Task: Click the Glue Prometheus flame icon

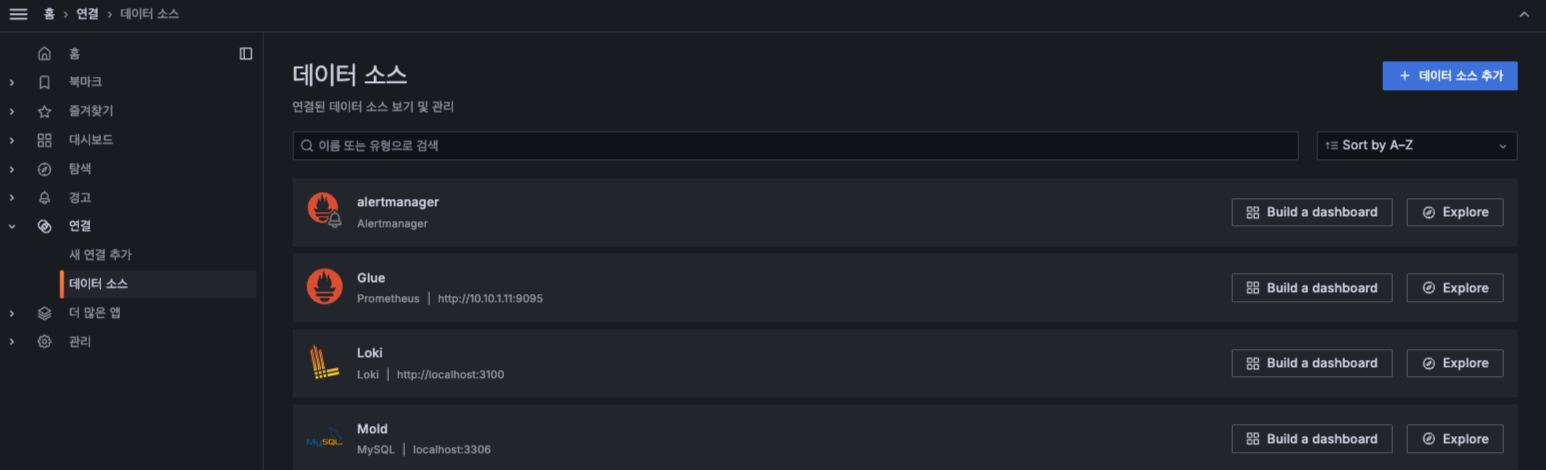Action: [324, 287]
